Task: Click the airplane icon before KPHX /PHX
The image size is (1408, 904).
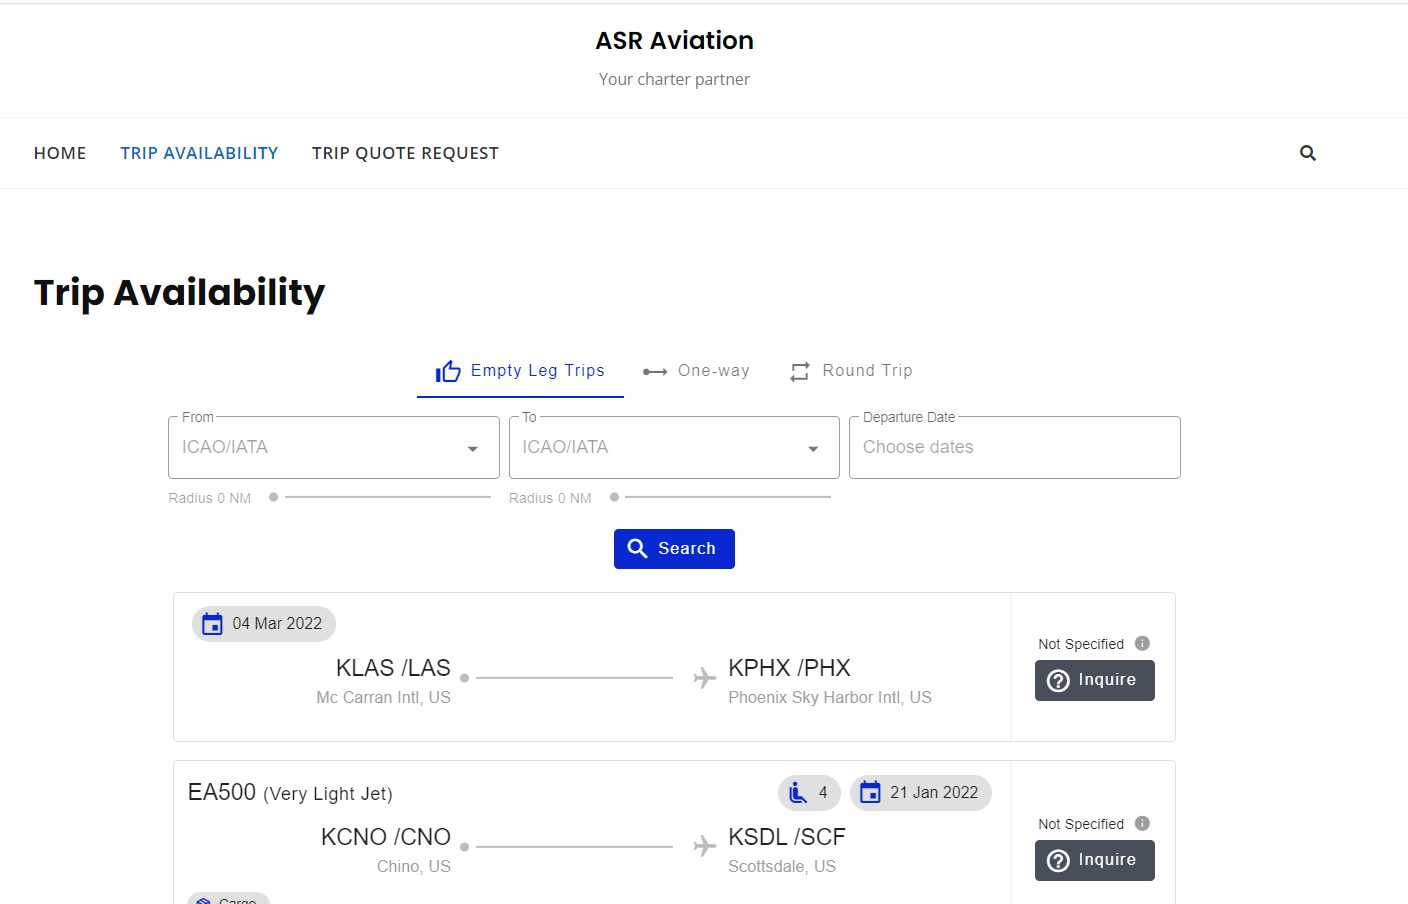Action: pos(705,677)
